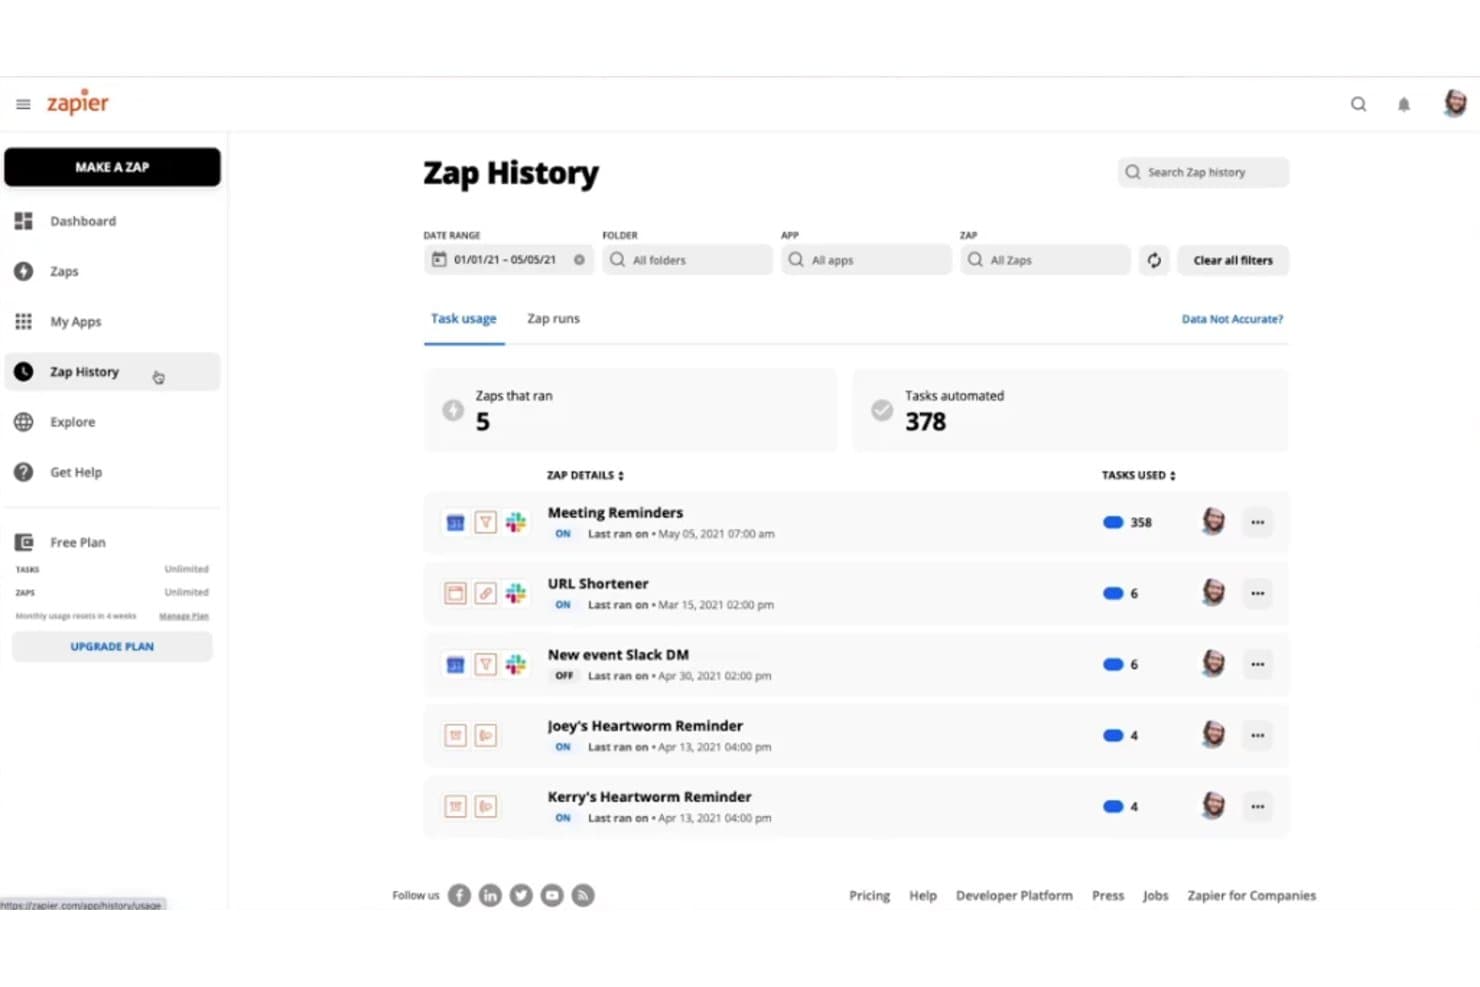Open the notifications bell
Image resolution: width=1480 pixels, height=987 pixels.
[1404, 104]
